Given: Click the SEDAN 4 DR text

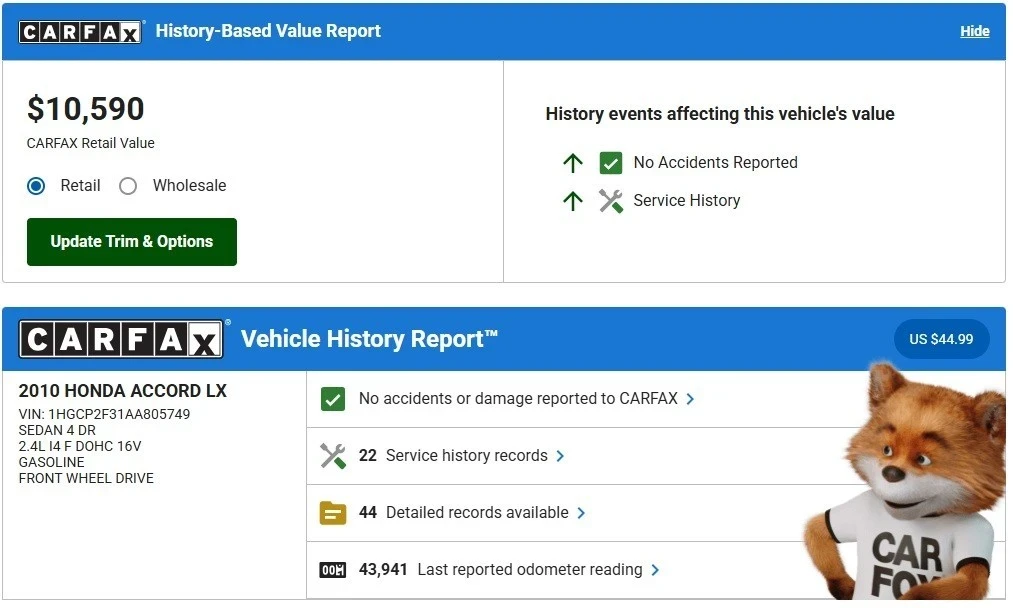Looking at the screenshot, I should pos(57,431).
